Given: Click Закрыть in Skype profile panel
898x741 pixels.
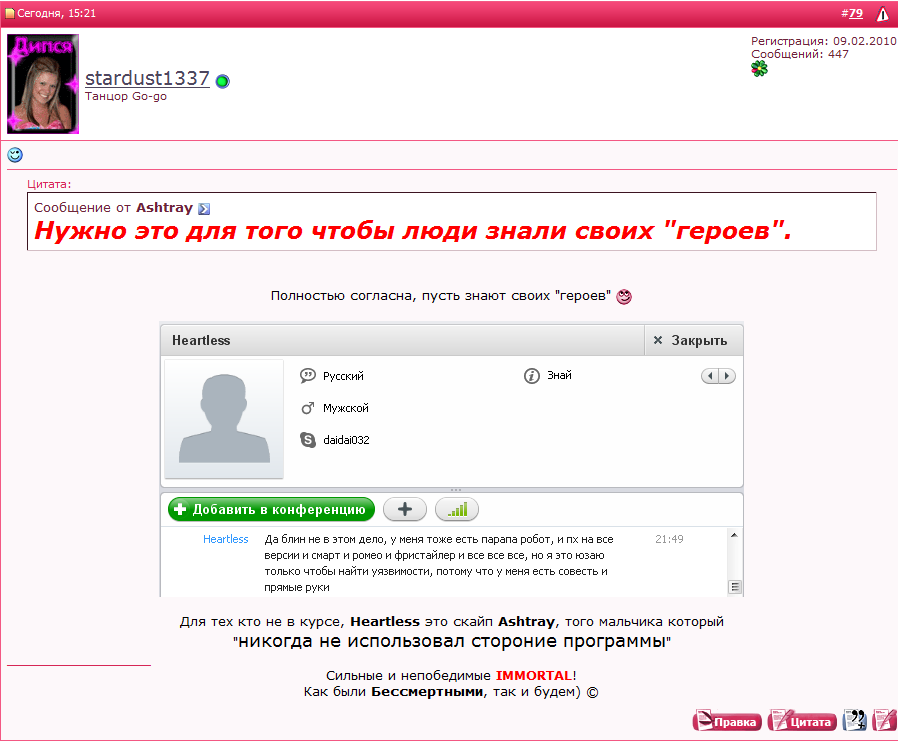Looking at the screenshot, I should coord(694,340).
